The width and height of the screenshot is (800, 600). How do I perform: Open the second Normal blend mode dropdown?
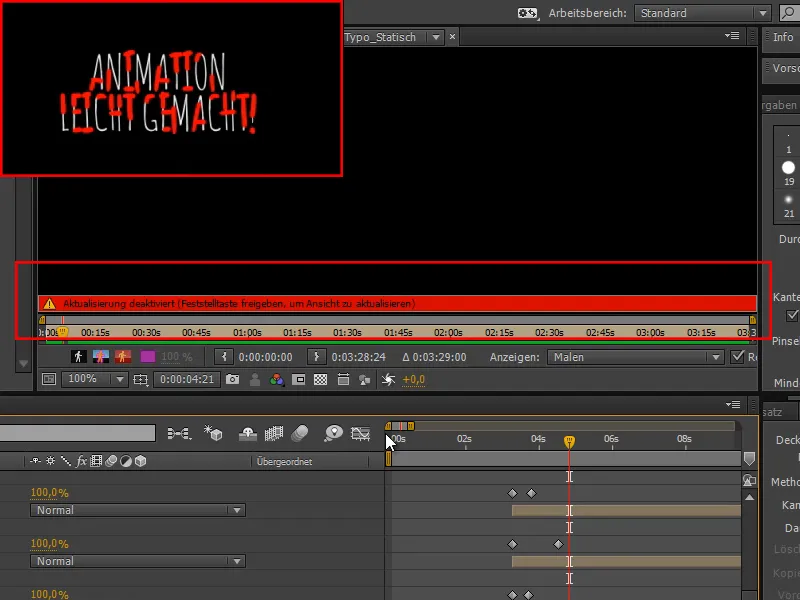click(138, 561)
